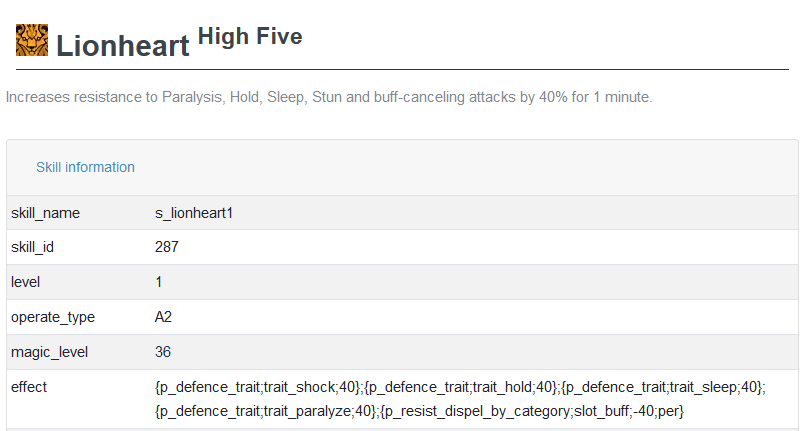The image size is (809, 431).
Task: Select the skill_id row label
Action: click(34, 247)
